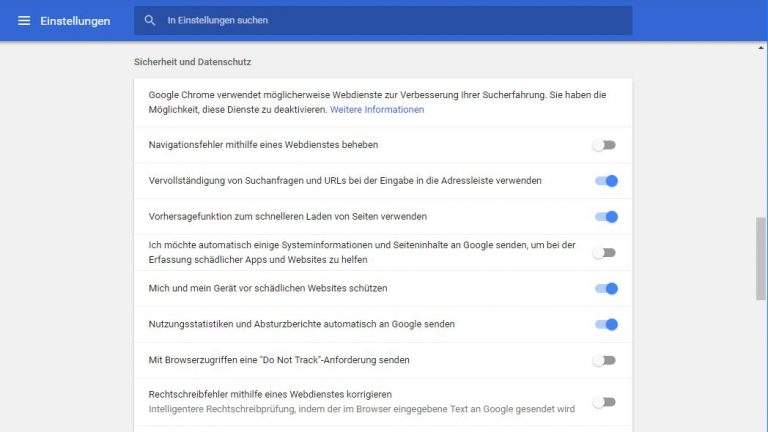Enable 'Navigationsfehler mithilfe eines Webdienstes beheben' toggle
This screenshot has width=768, height=432.
point(604,145)
